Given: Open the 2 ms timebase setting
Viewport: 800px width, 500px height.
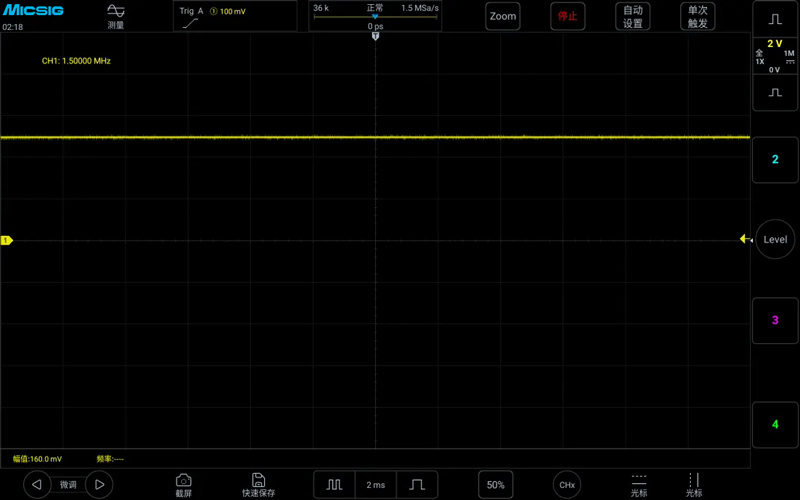Looking at the screenshot, I should (376, 485).
